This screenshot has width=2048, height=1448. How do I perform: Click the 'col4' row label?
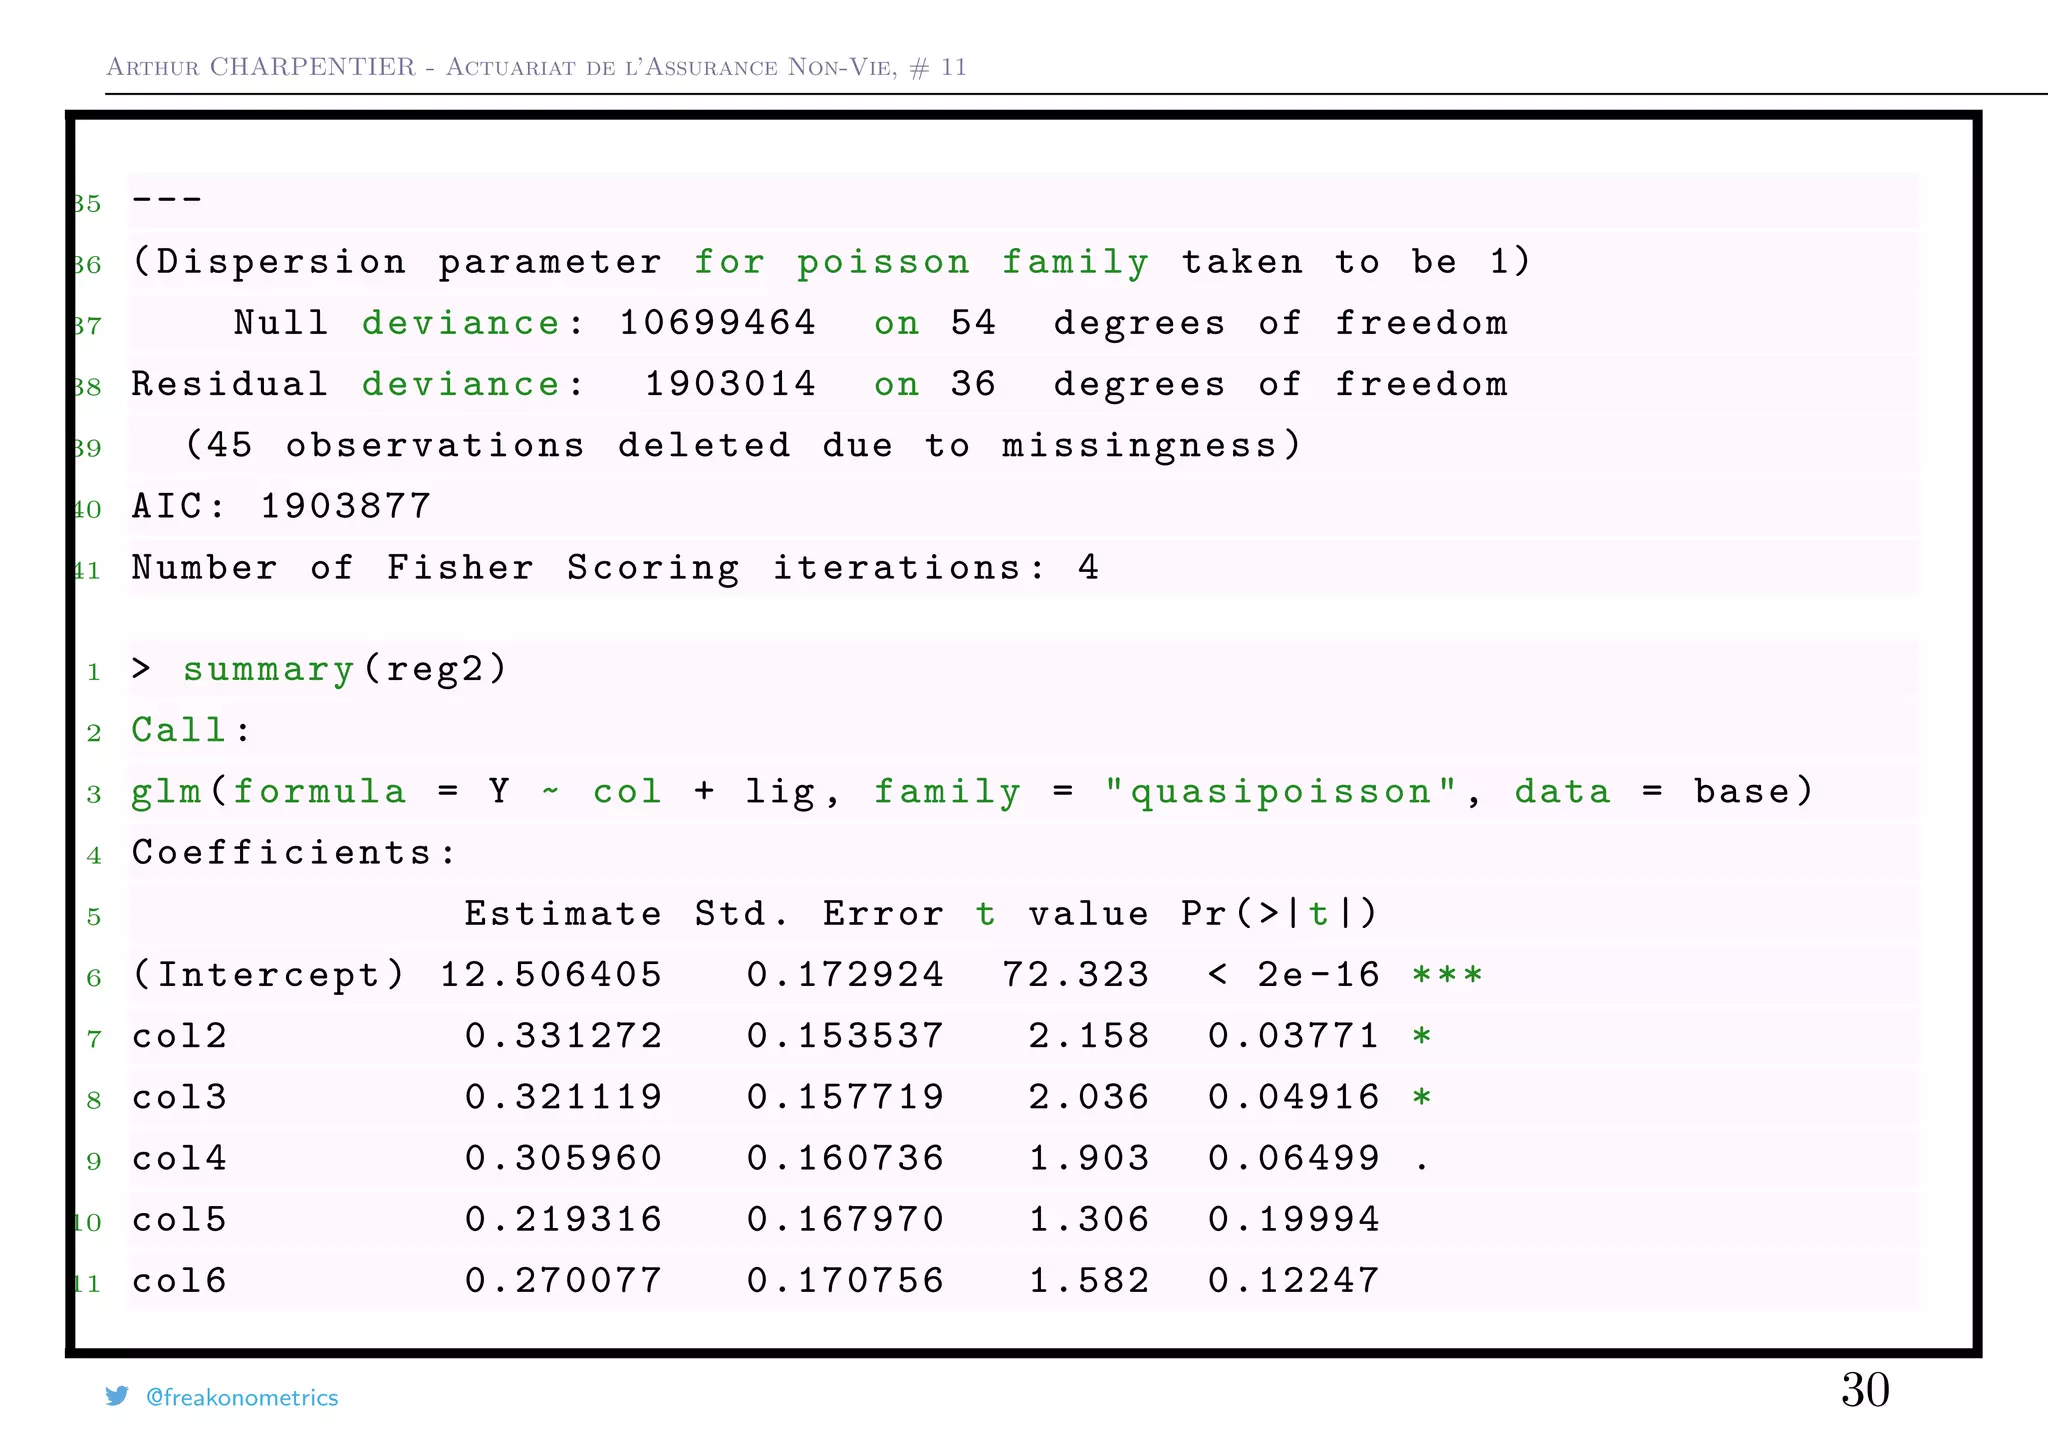click(x=180, y=1158)
